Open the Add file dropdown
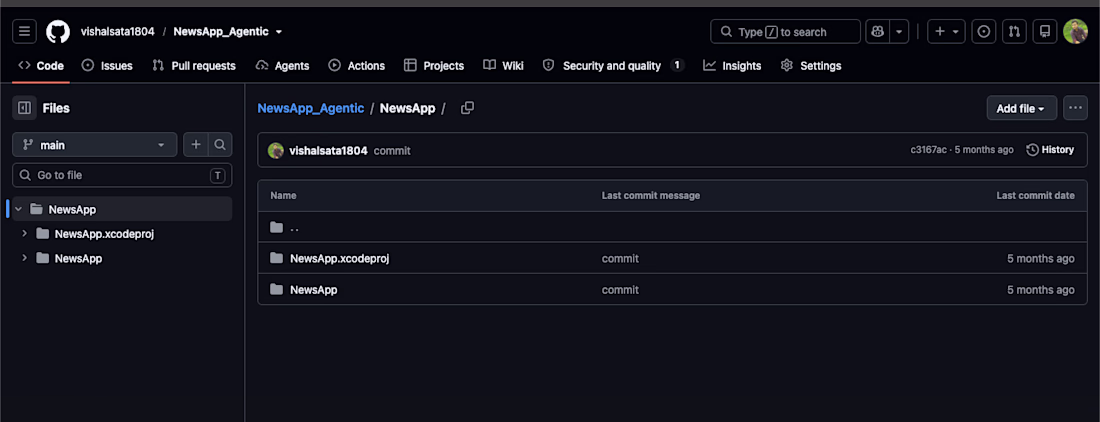This screenshot has height=422, width=1100. [1021, 108]
